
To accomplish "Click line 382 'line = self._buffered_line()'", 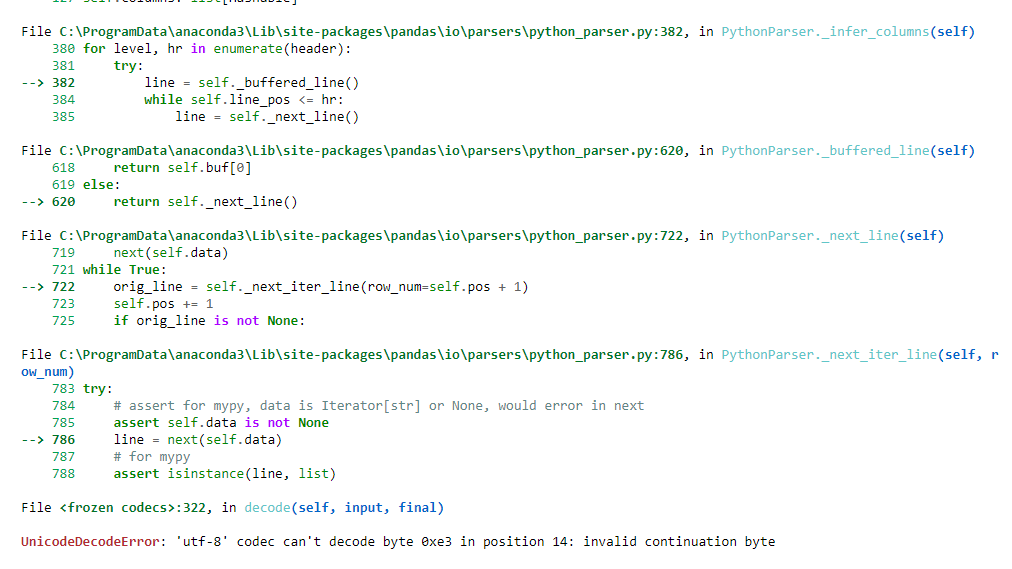I will tap(252, 83).
